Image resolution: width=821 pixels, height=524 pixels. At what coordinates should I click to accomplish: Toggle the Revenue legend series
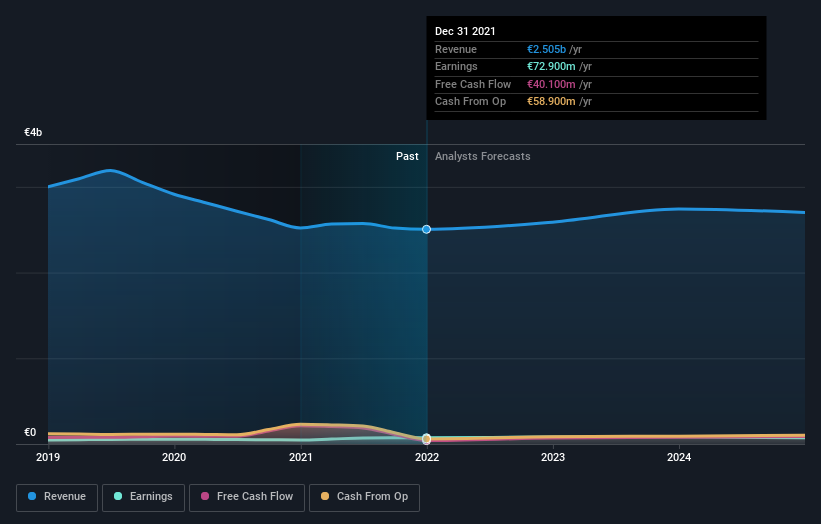point(57,497)
